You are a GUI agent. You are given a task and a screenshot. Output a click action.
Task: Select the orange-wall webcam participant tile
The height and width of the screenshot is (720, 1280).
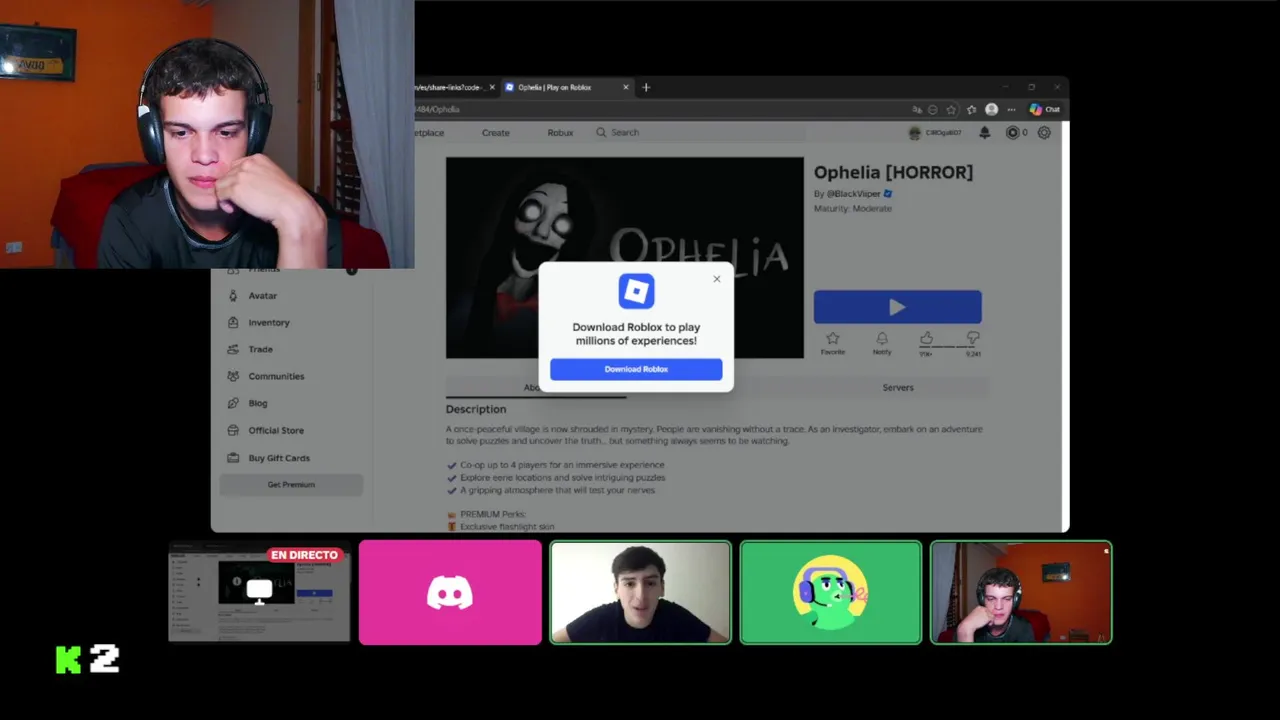1021,593
